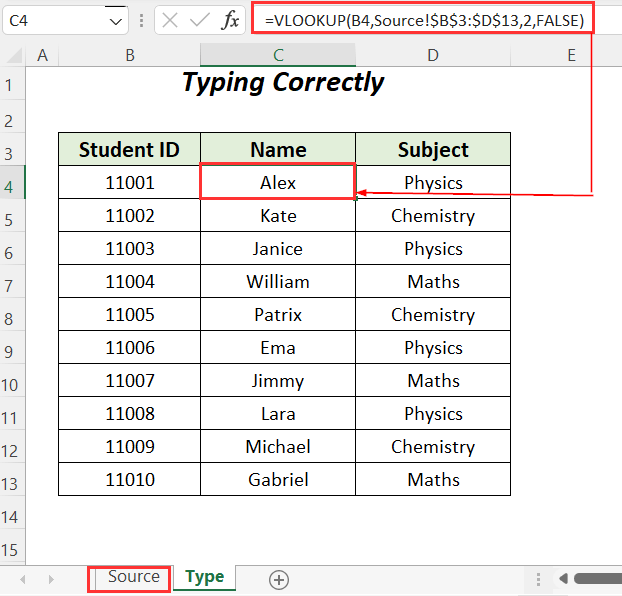The image size is (622, 596).
Task: Open Insert Function fx dialog
Action: click(x=230, y=20)
